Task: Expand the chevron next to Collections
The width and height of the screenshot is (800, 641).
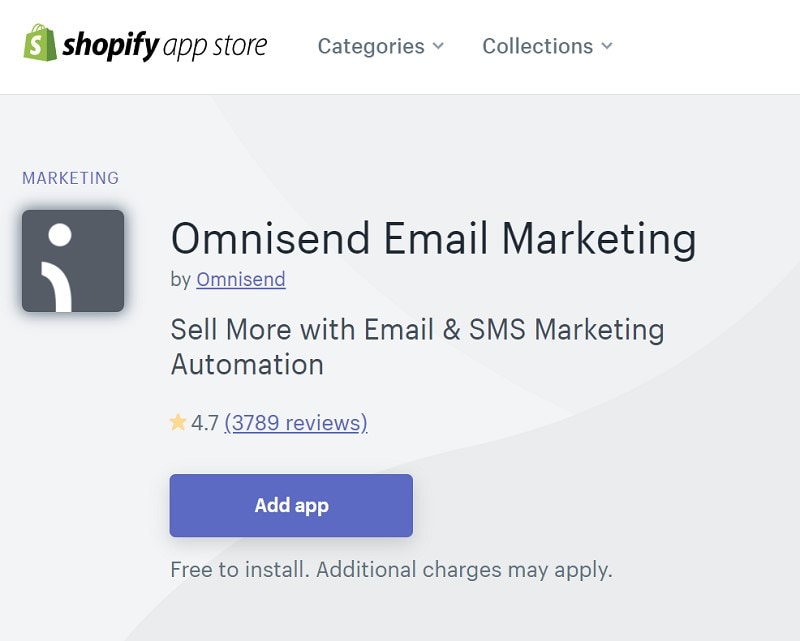Action: [607, 47]
